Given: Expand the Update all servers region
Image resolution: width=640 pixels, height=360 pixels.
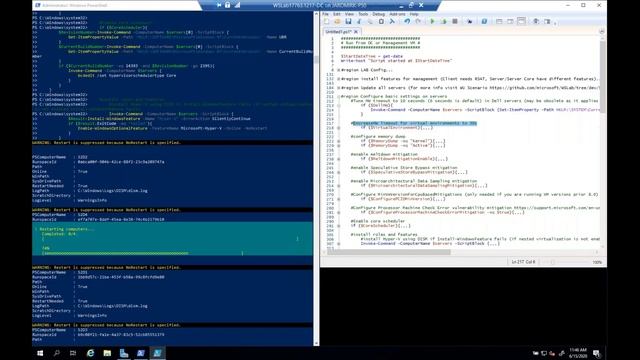Looking at the screenshot, I should [x=338, y=88].
